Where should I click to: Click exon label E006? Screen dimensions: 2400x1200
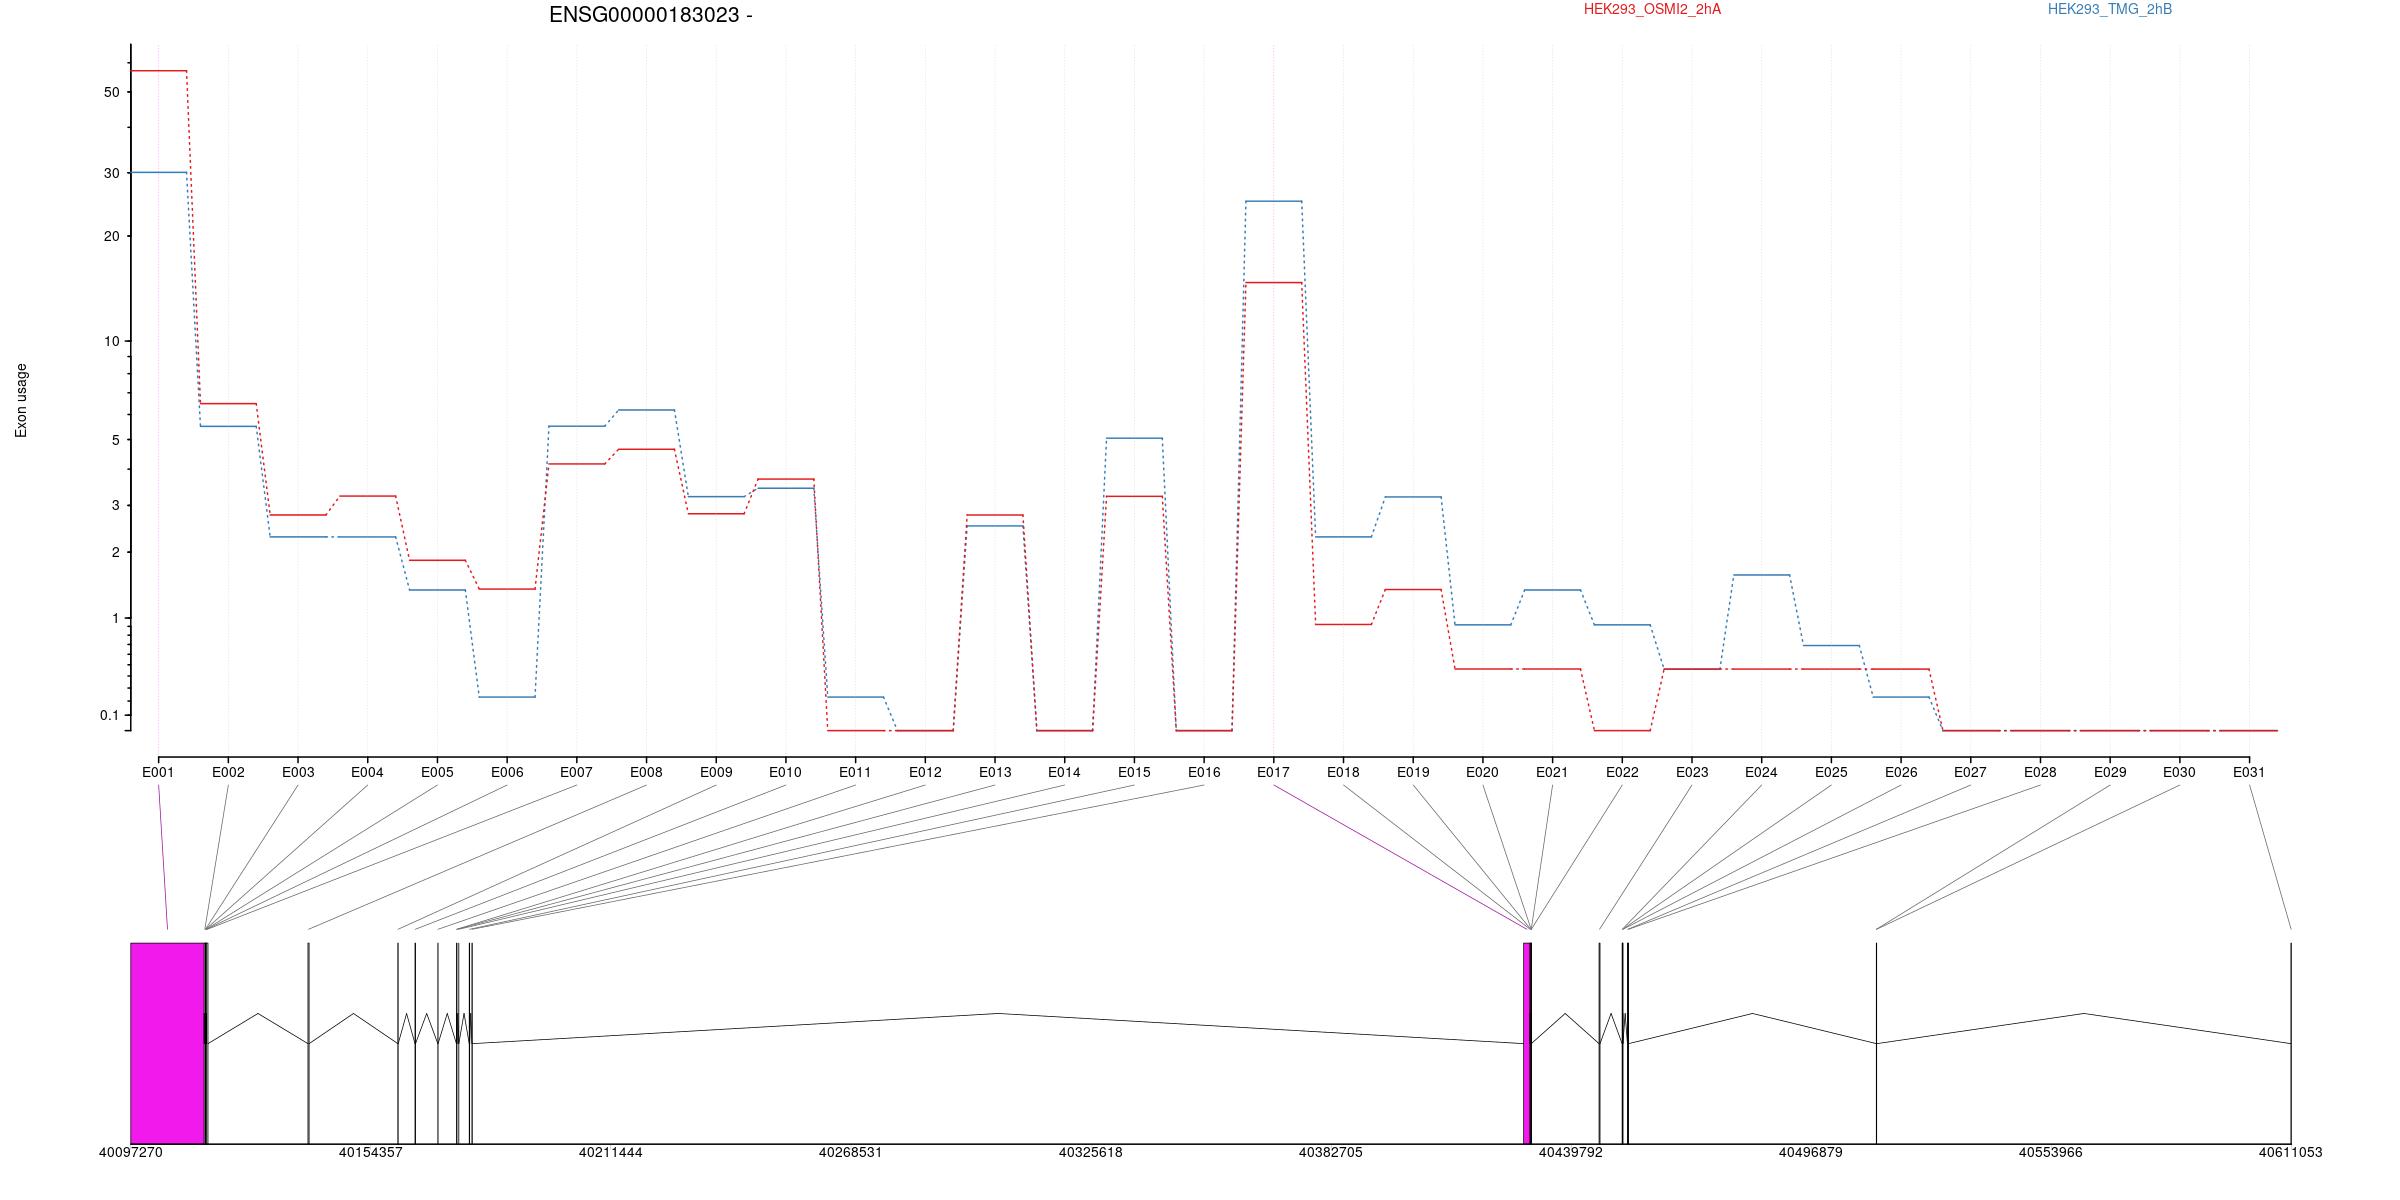[x=507, y=772]
